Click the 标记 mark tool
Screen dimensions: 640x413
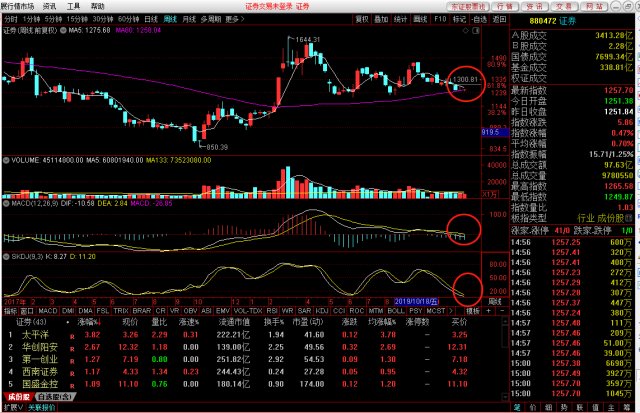coord(459,19)
